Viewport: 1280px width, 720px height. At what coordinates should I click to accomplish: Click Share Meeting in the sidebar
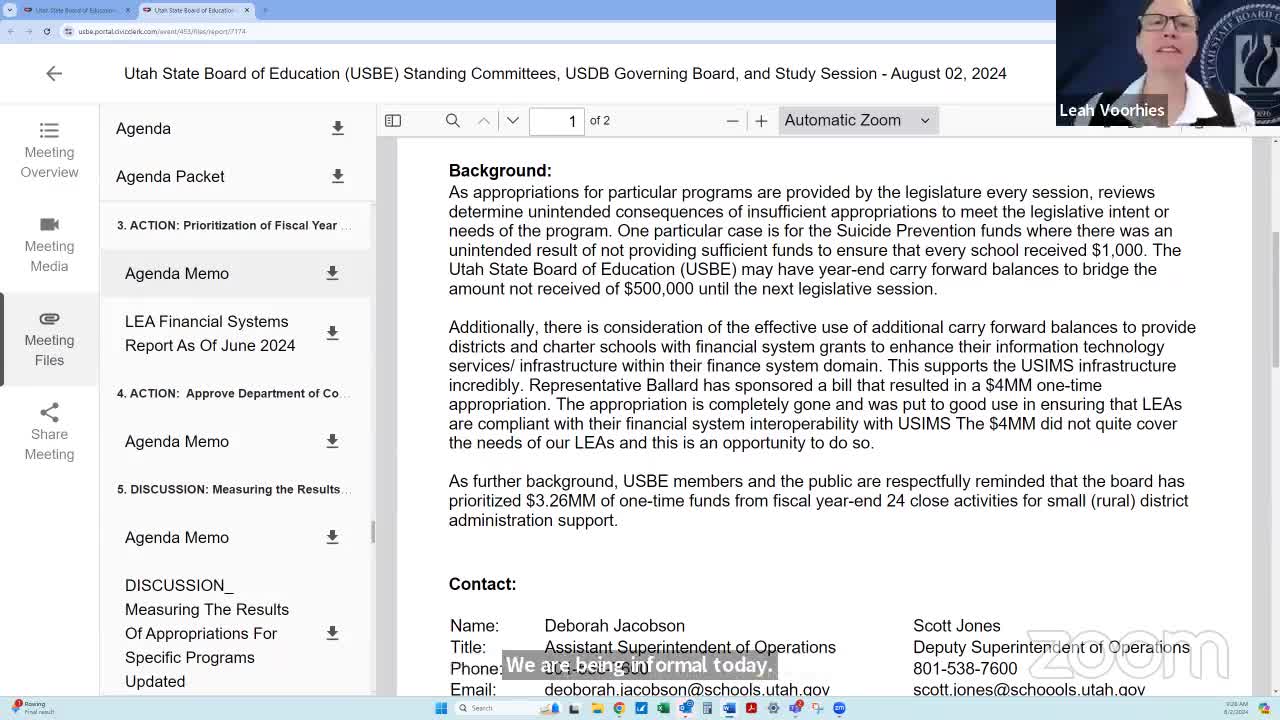click(49, 432)
